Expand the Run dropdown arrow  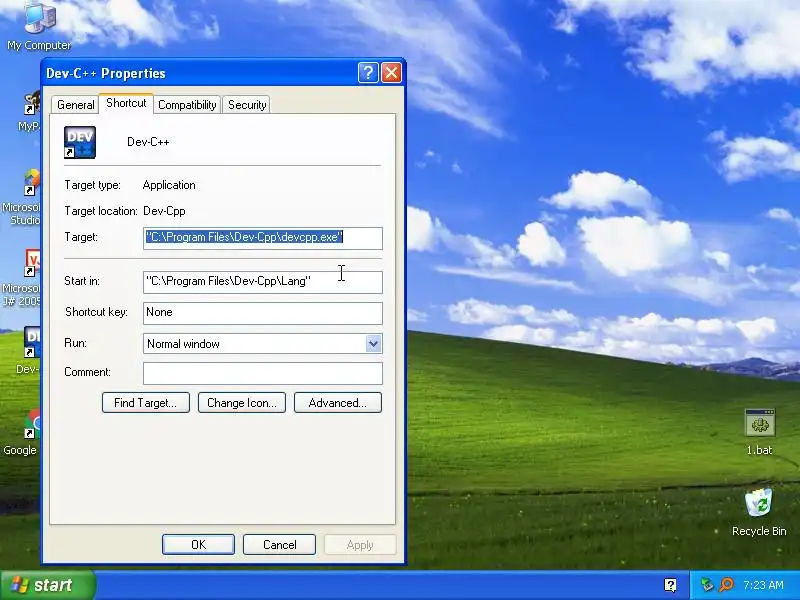[x=373, y=344]
